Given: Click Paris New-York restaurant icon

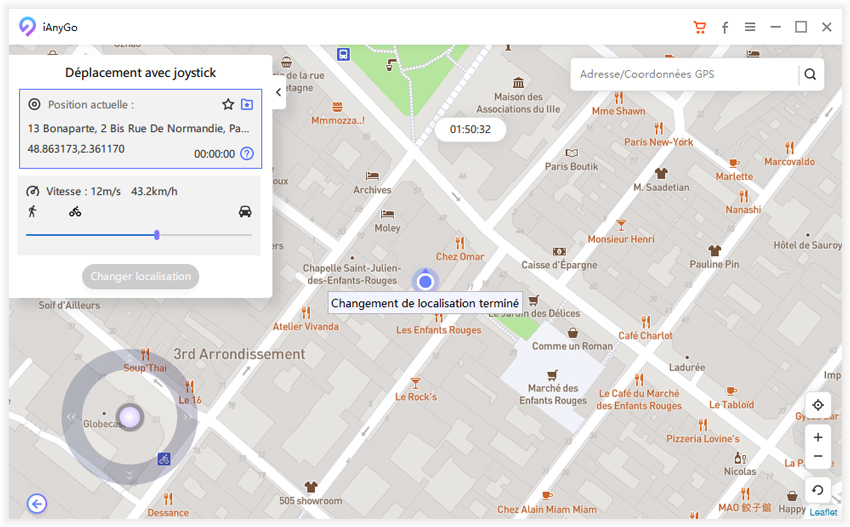Looking at the screenshot, I should (x=659, y=128).
